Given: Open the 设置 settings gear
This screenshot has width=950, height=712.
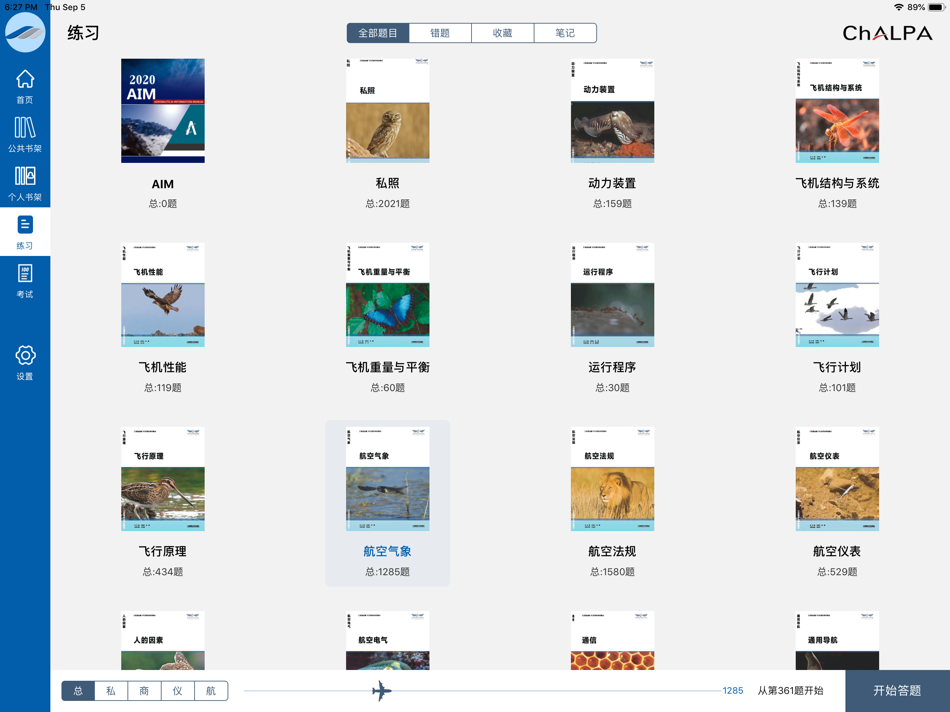Looking at the screenshot, I should [25, 362].
